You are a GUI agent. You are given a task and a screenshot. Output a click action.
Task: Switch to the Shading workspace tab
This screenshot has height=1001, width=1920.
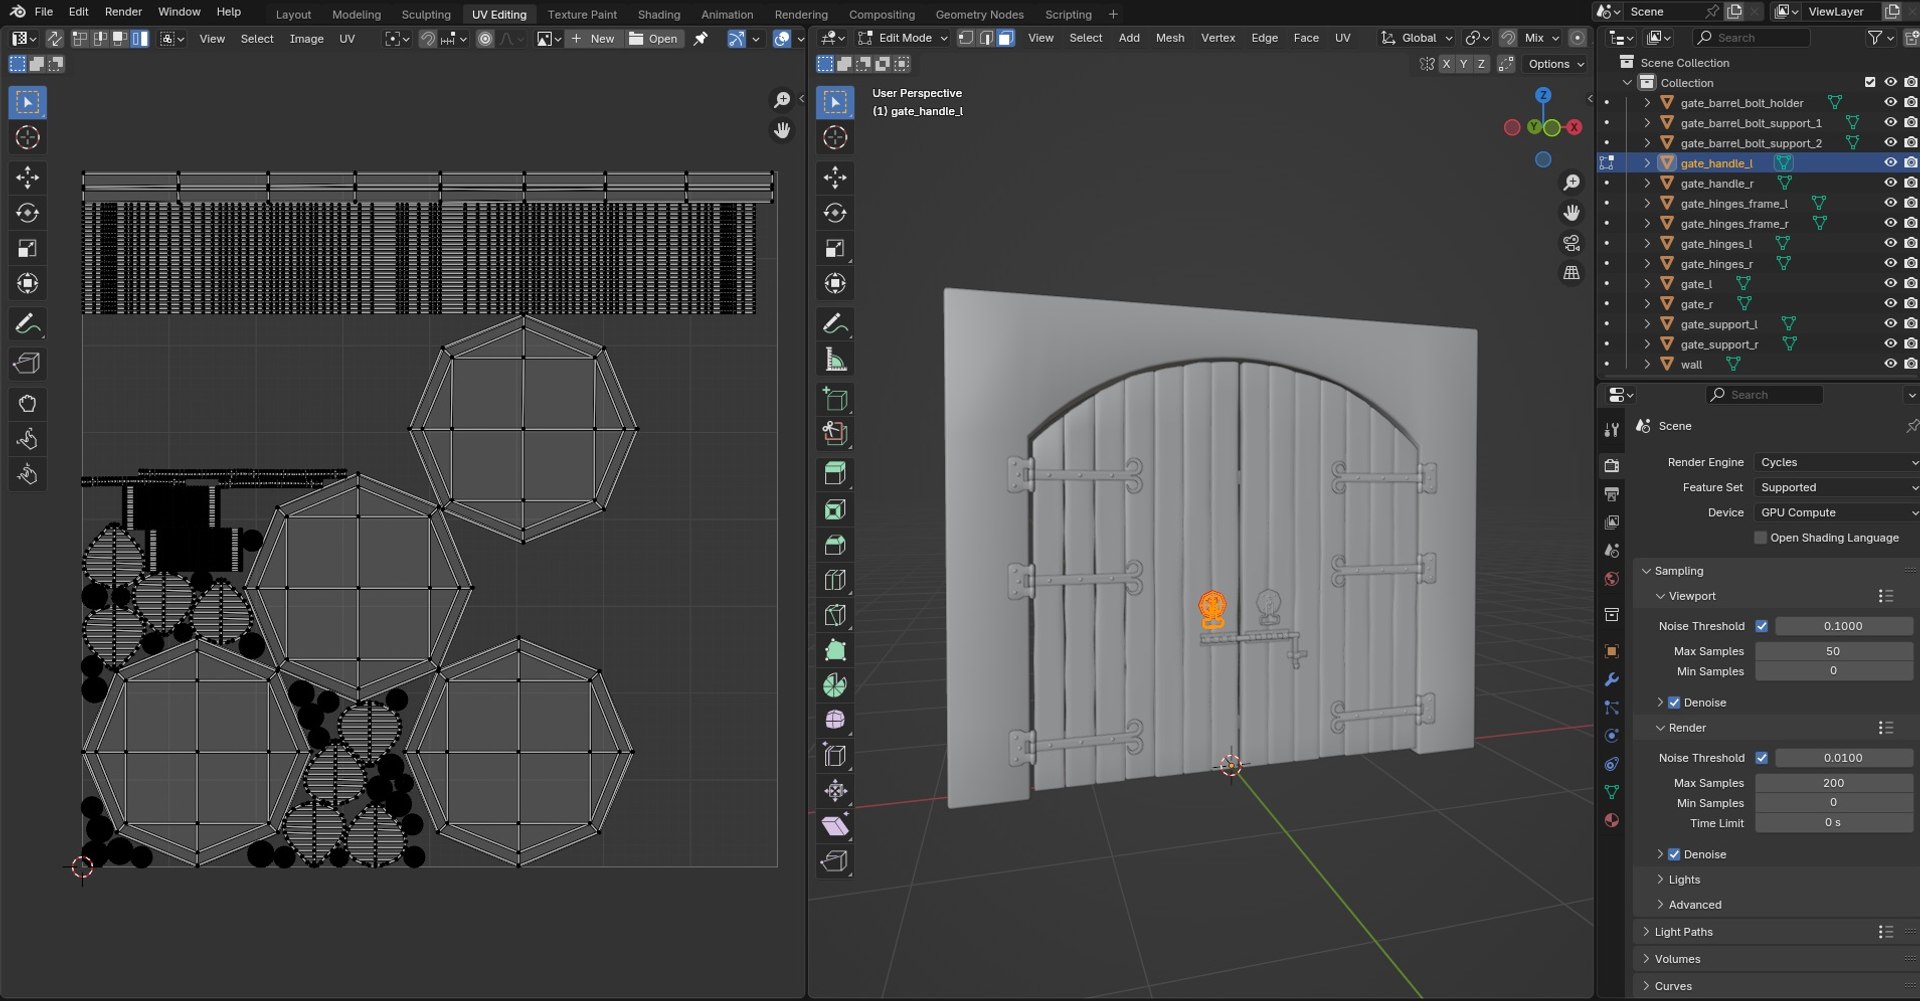(x=659, y=14)
